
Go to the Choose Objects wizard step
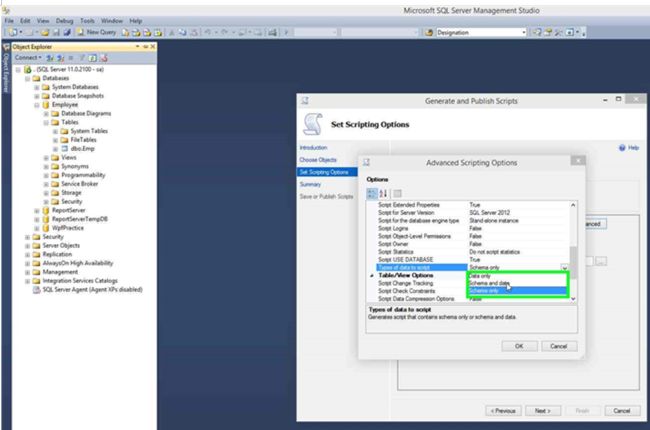click(x=318, y=160)
